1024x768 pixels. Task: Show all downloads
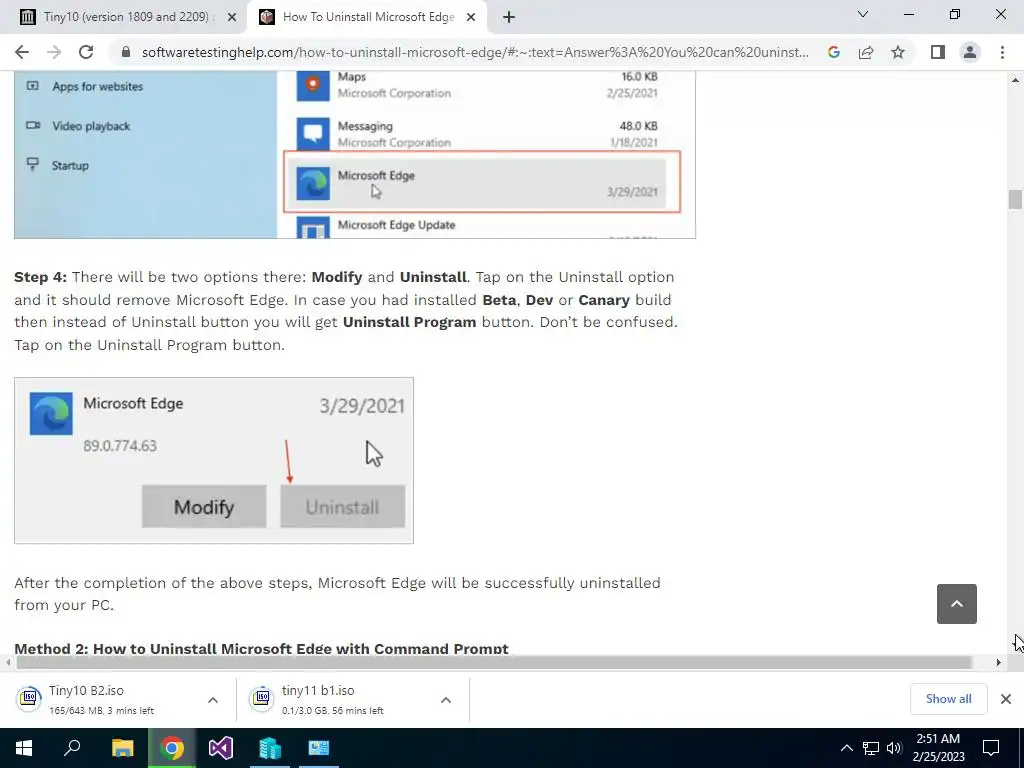(x=948, y=699)
